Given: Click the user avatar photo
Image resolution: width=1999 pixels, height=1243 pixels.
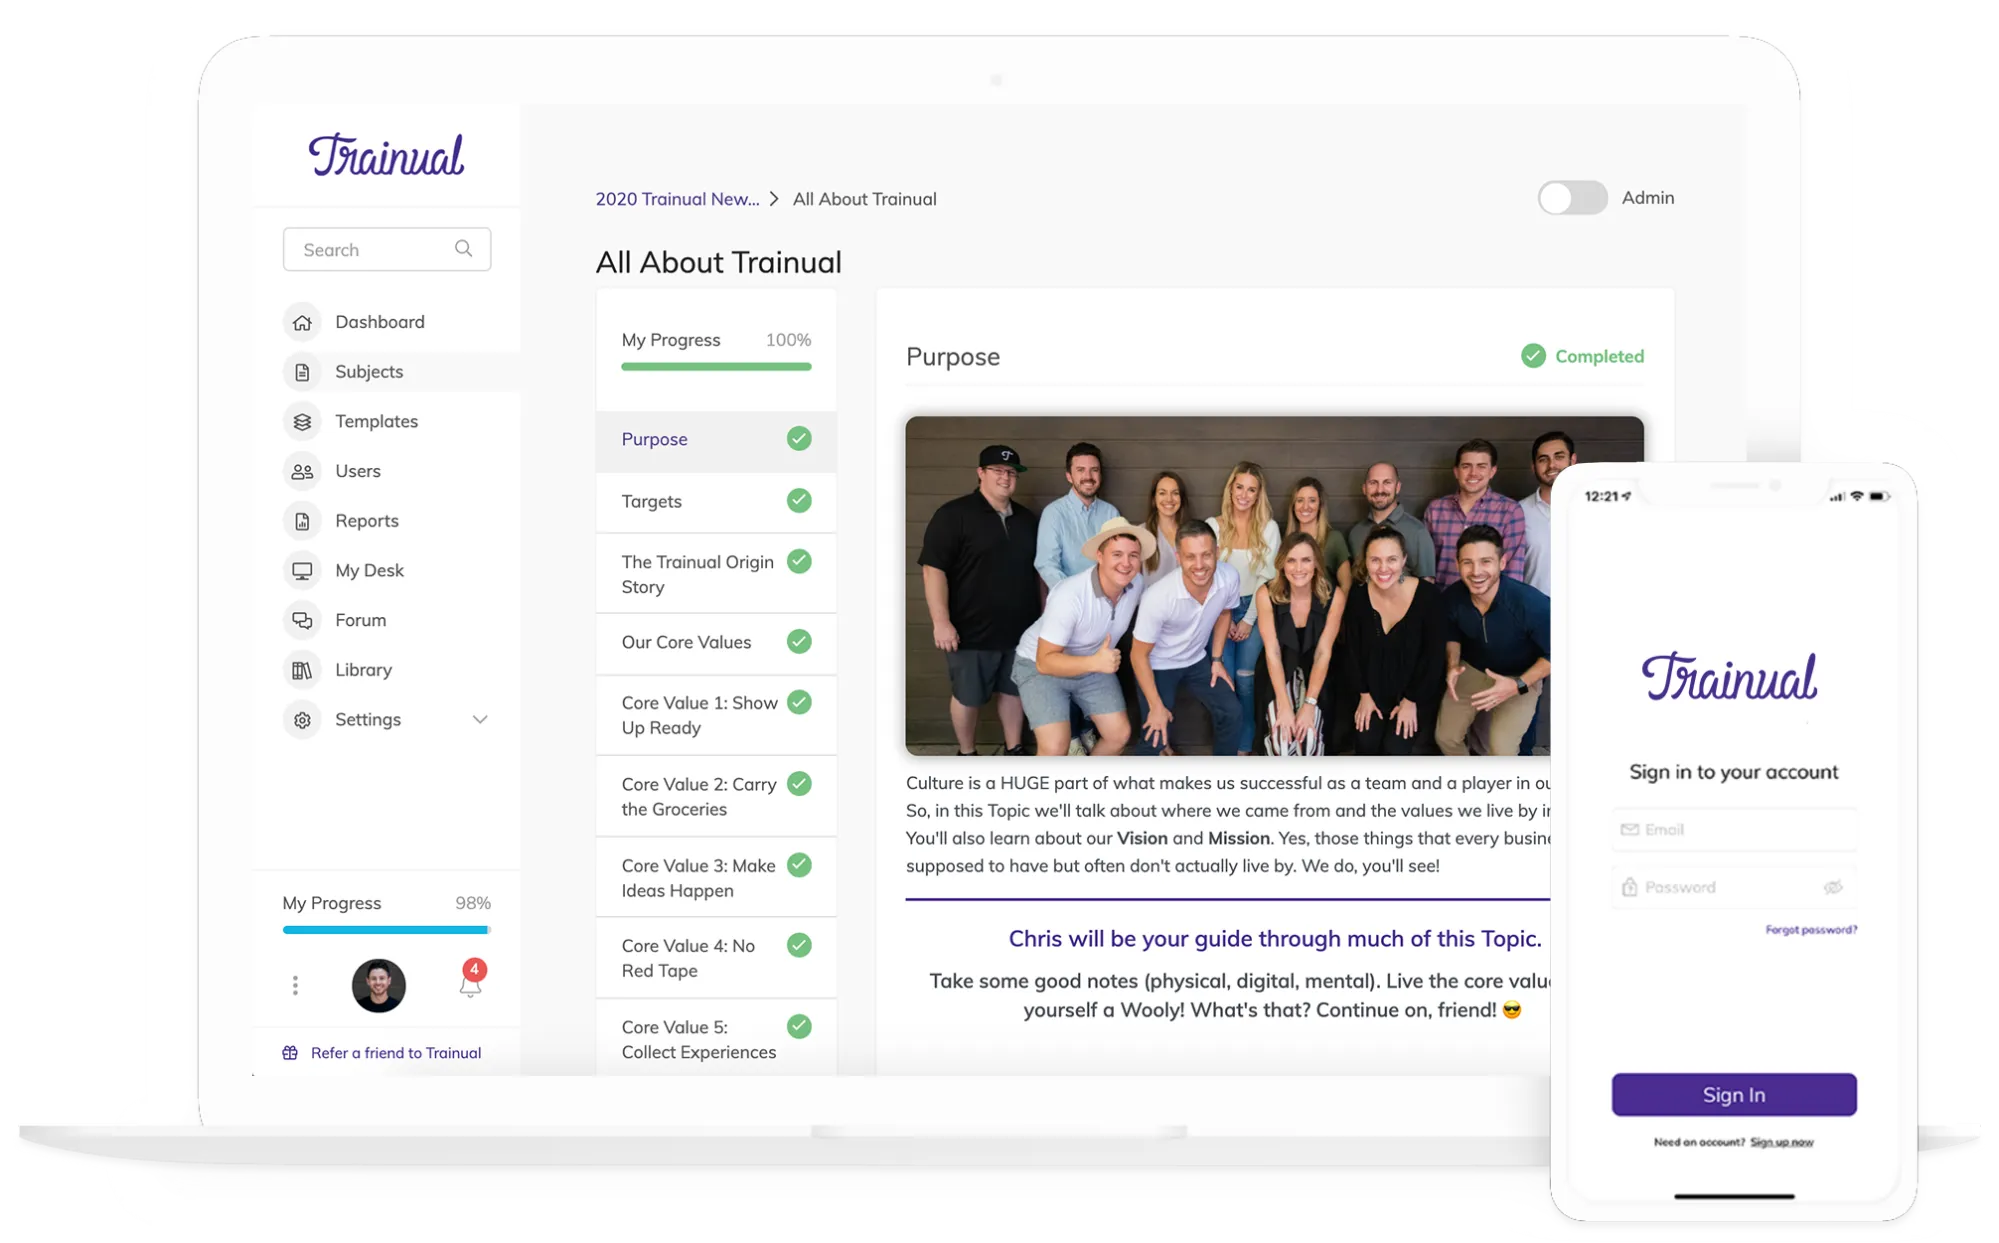Looking at the screenshot, I should pyautogui.click(x=379, y=986).
